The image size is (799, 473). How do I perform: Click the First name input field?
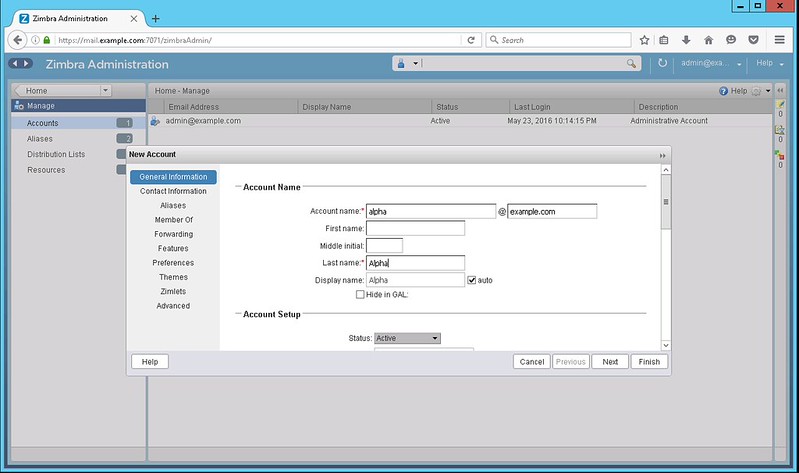415,228
